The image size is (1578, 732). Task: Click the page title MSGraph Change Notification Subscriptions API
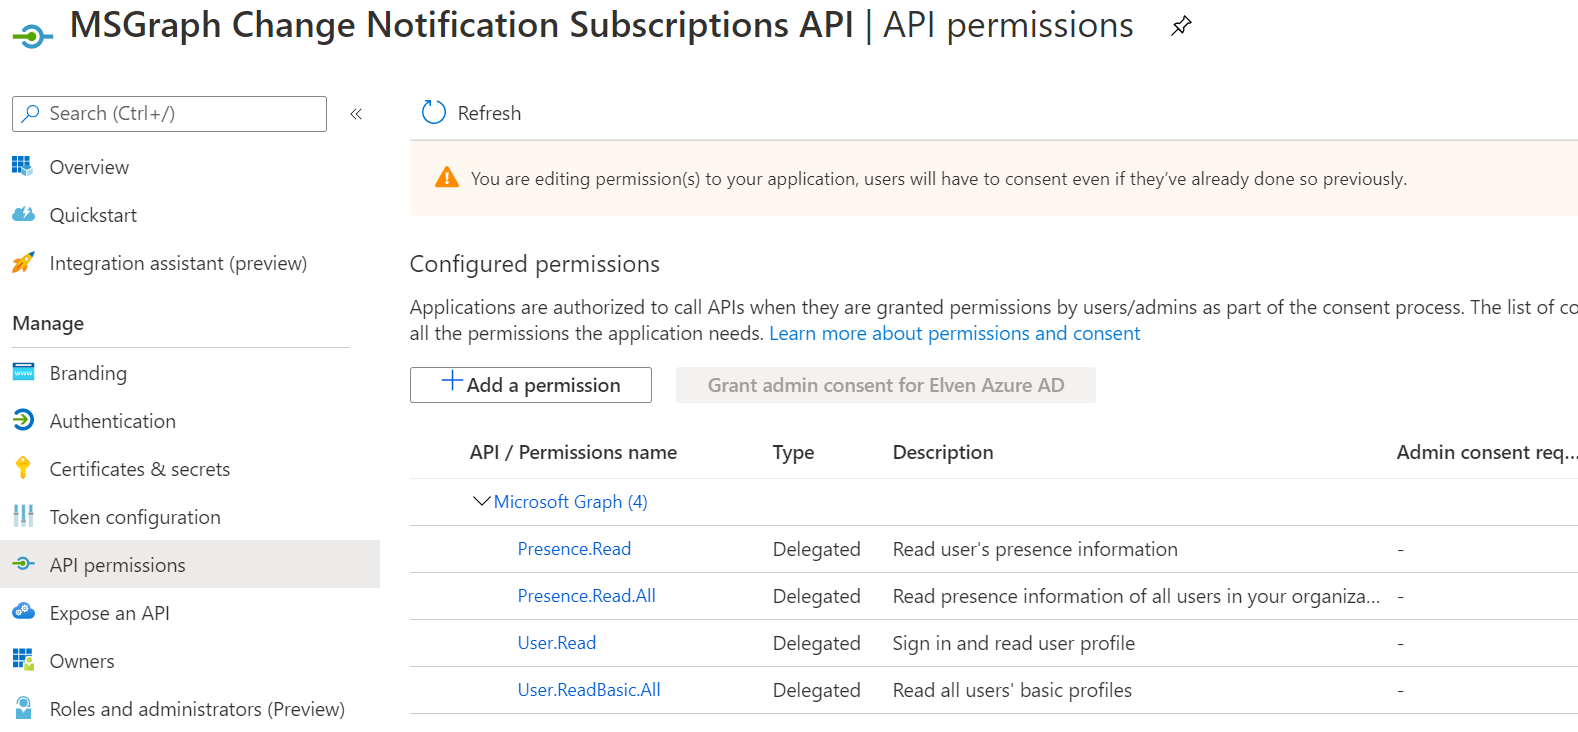[462, 26]
